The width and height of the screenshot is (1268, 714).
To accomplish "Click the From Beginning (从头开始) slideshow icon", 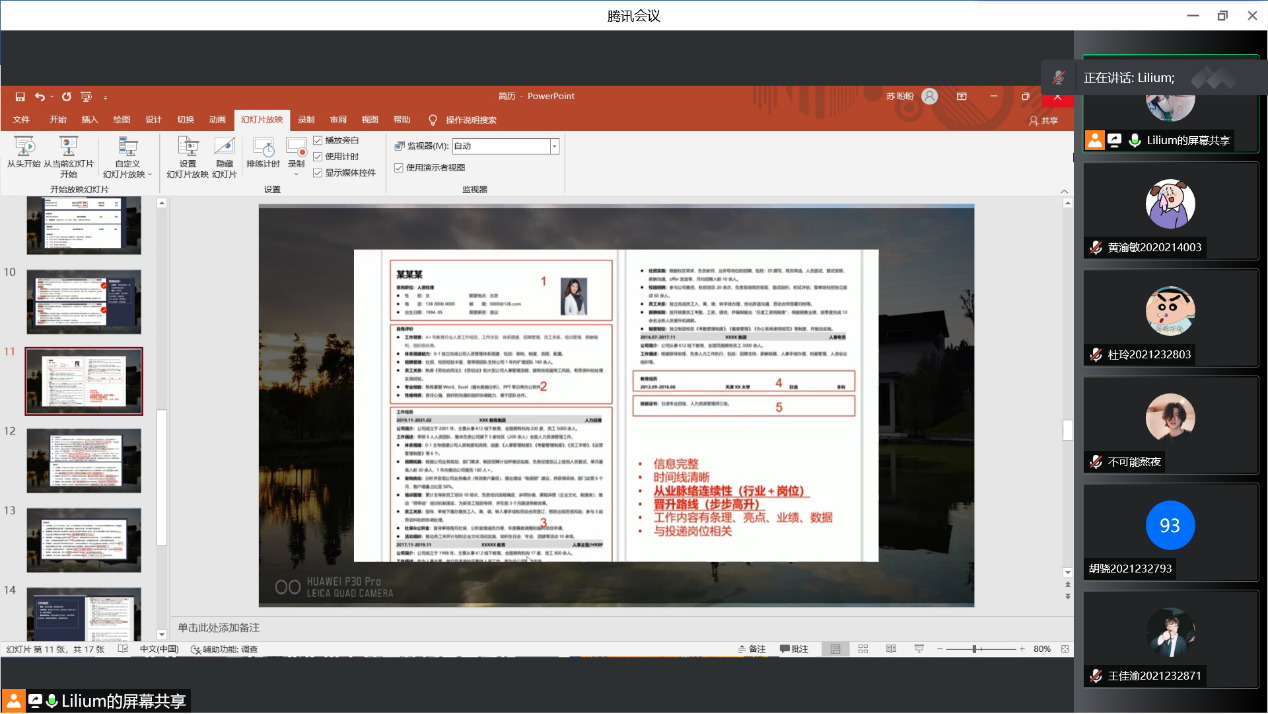I will 24,148.
